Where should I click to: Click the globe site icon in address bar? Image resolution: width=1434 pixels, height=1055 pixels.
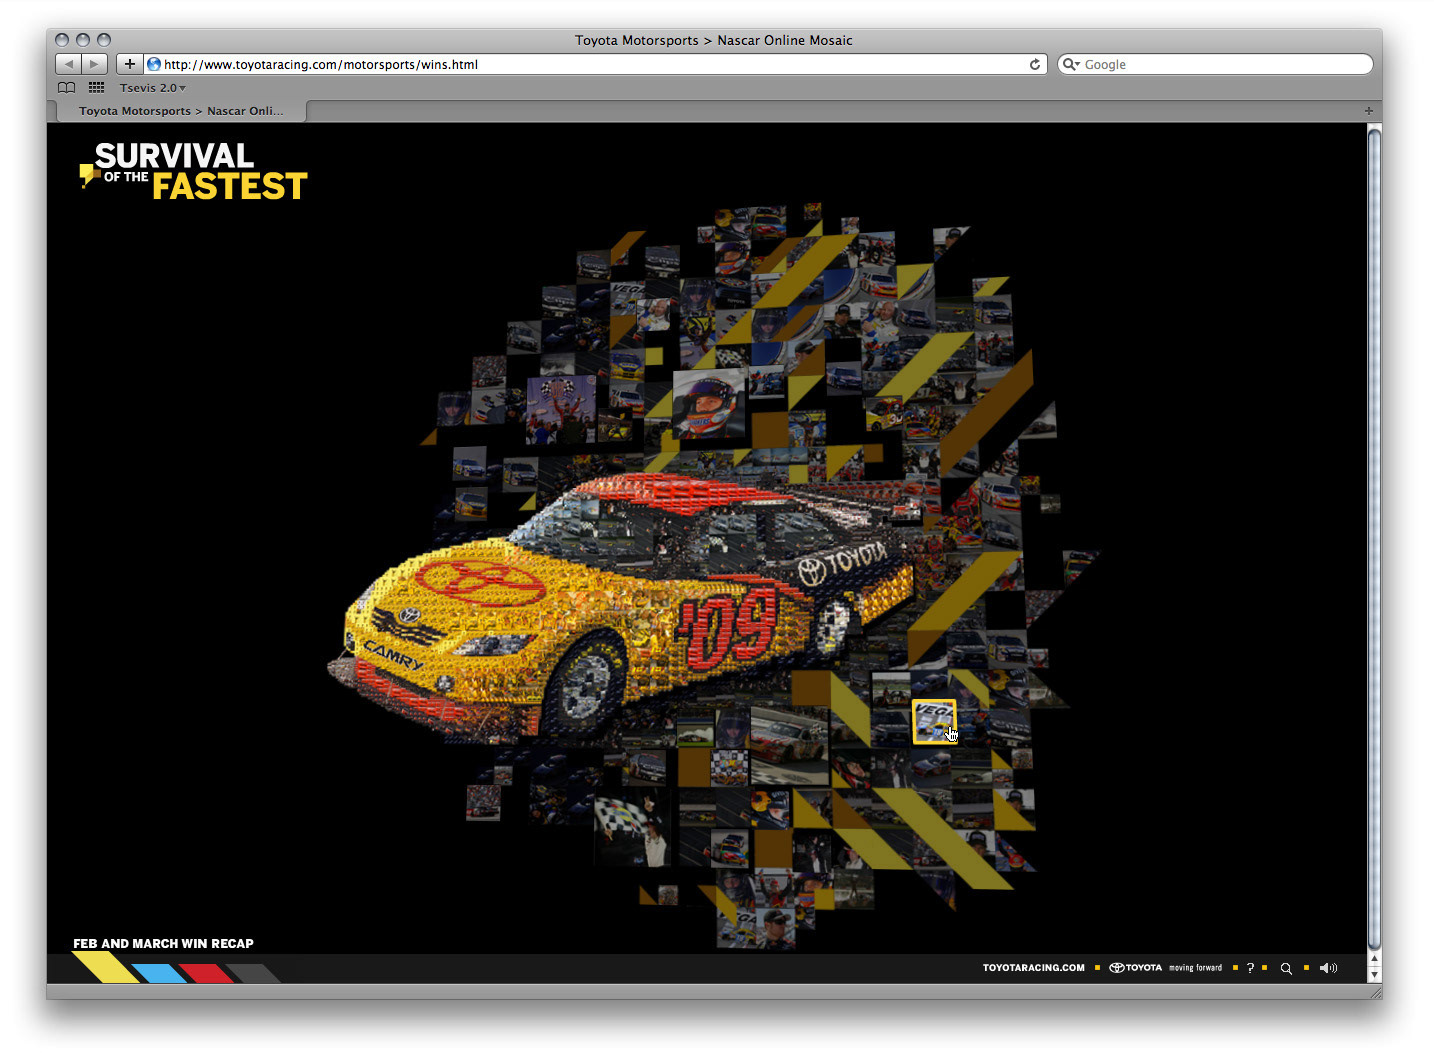[154, 64]
